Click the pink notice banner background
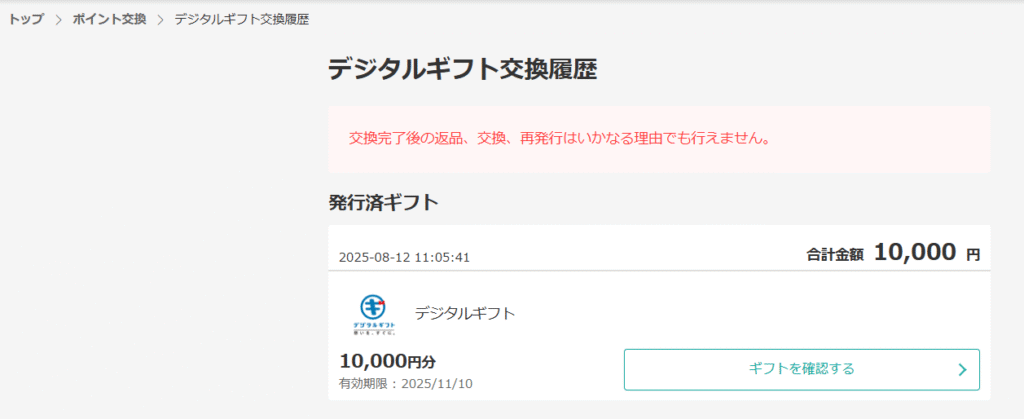Image resolution: width=1024 pixels, height=419 pixels. [659, 139]
